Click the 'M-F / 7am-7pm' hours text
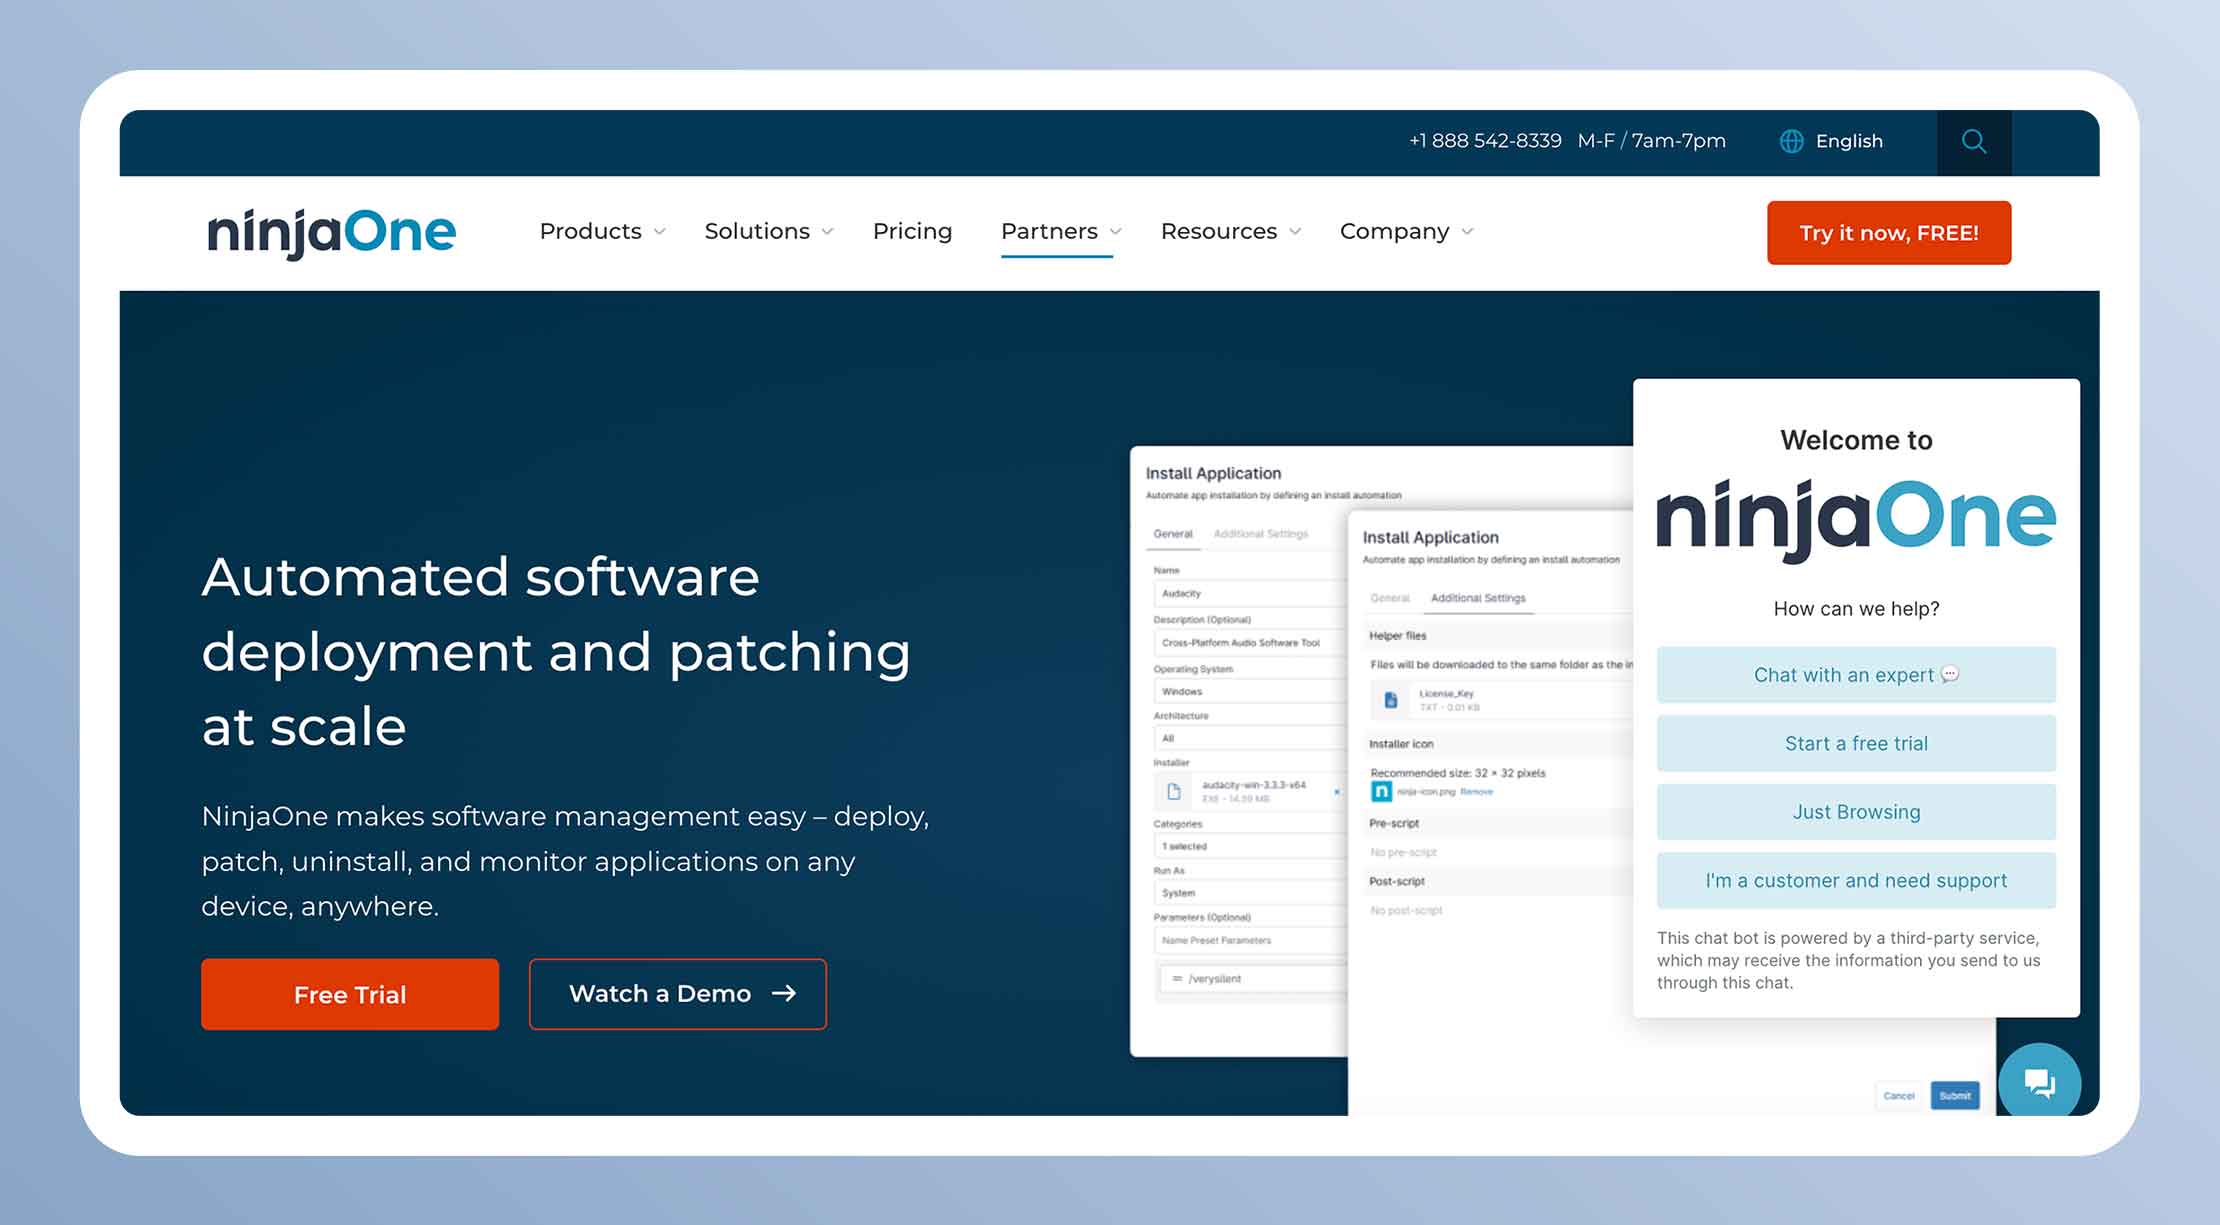 pyautogui.click(x=1652, y=141)
